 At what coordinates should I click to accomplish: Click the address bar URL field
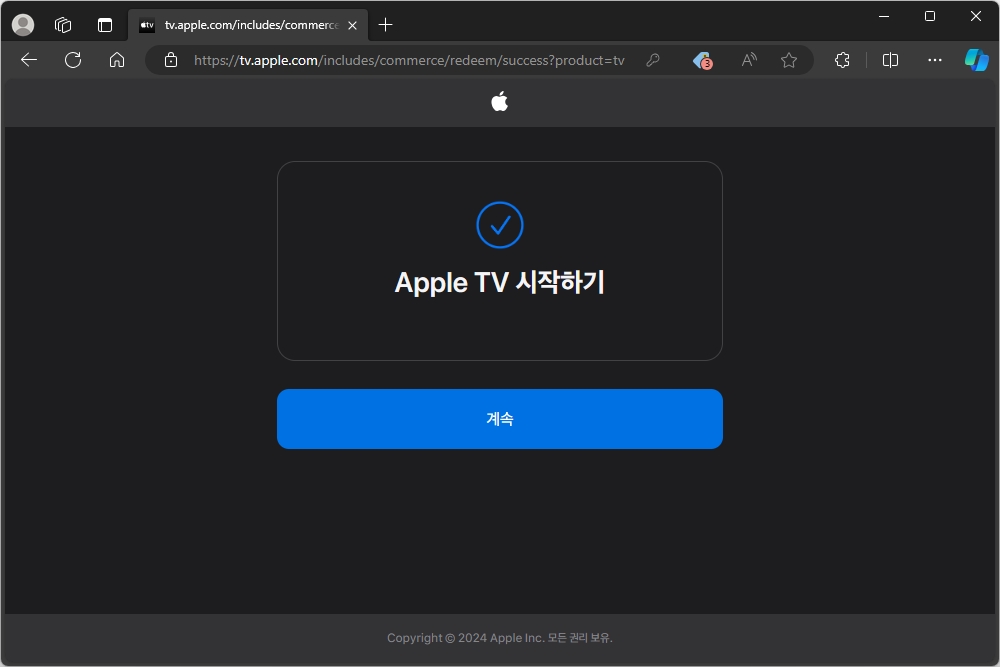tap(409, 60)
